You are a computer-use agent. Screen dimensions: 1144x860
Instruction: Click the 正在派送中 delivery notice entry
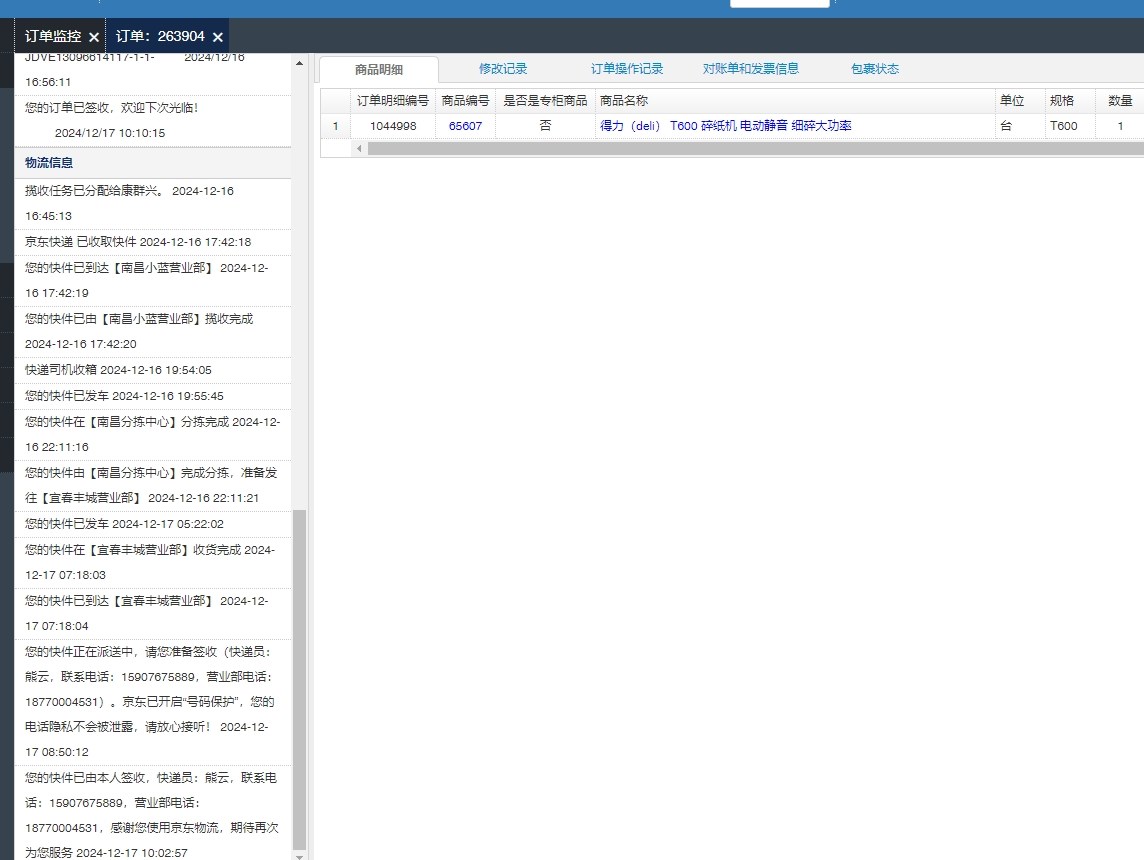[x=152, y=702]
